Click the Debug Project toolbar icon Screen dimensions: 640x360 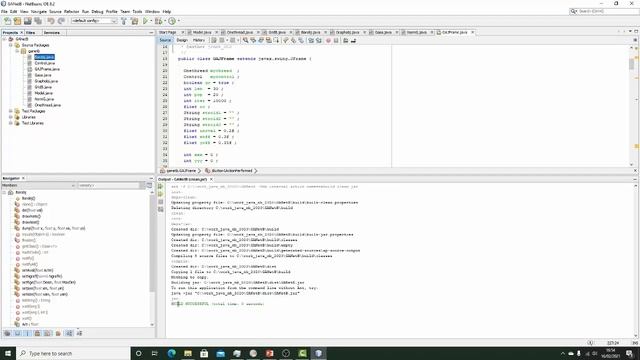tap(158, 21)
